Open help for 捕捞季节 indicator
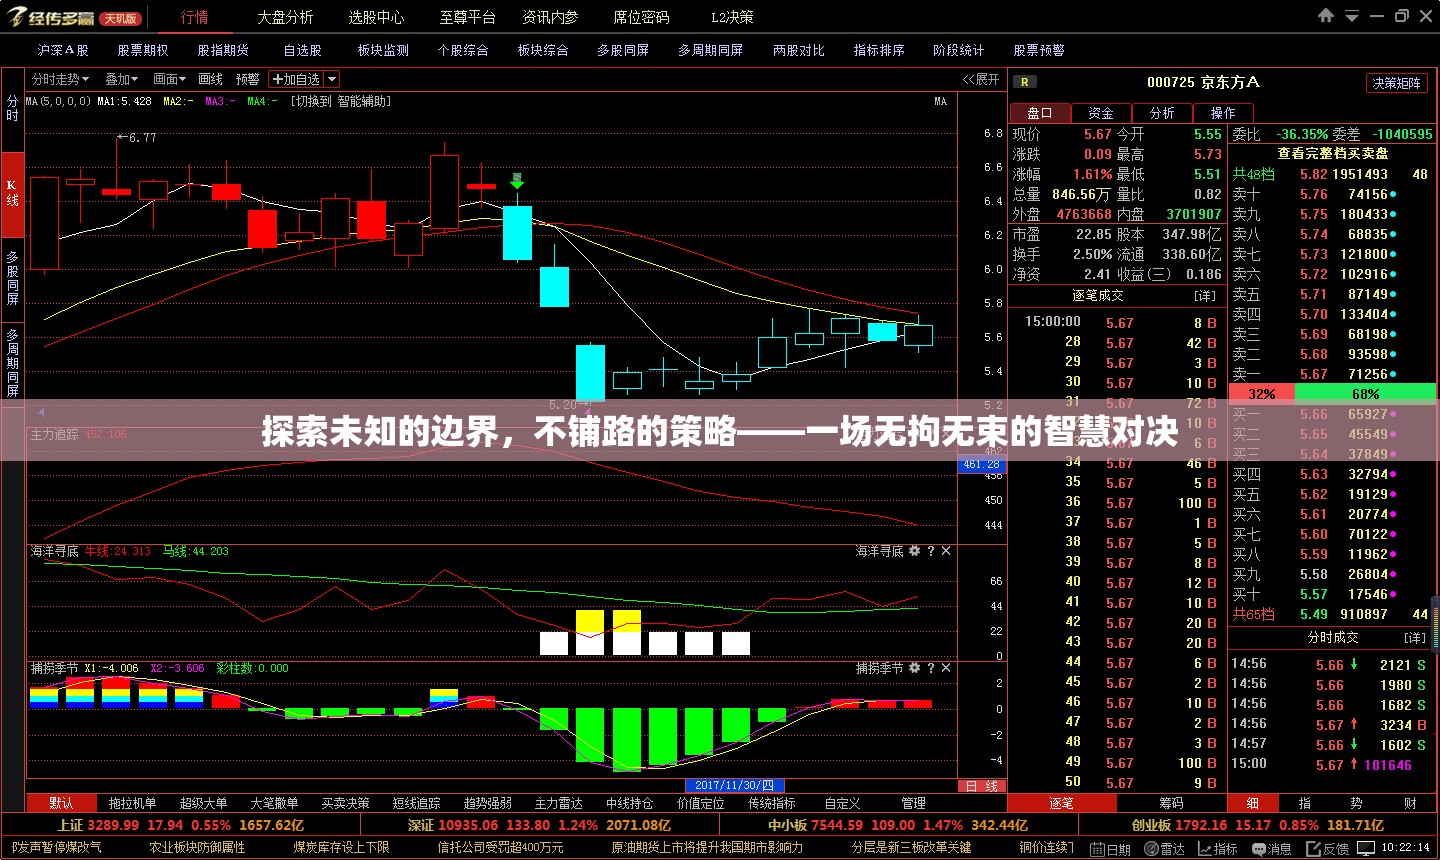This screenshot has width=1440, height=860. pyautogui.click(x=931, y=668)
